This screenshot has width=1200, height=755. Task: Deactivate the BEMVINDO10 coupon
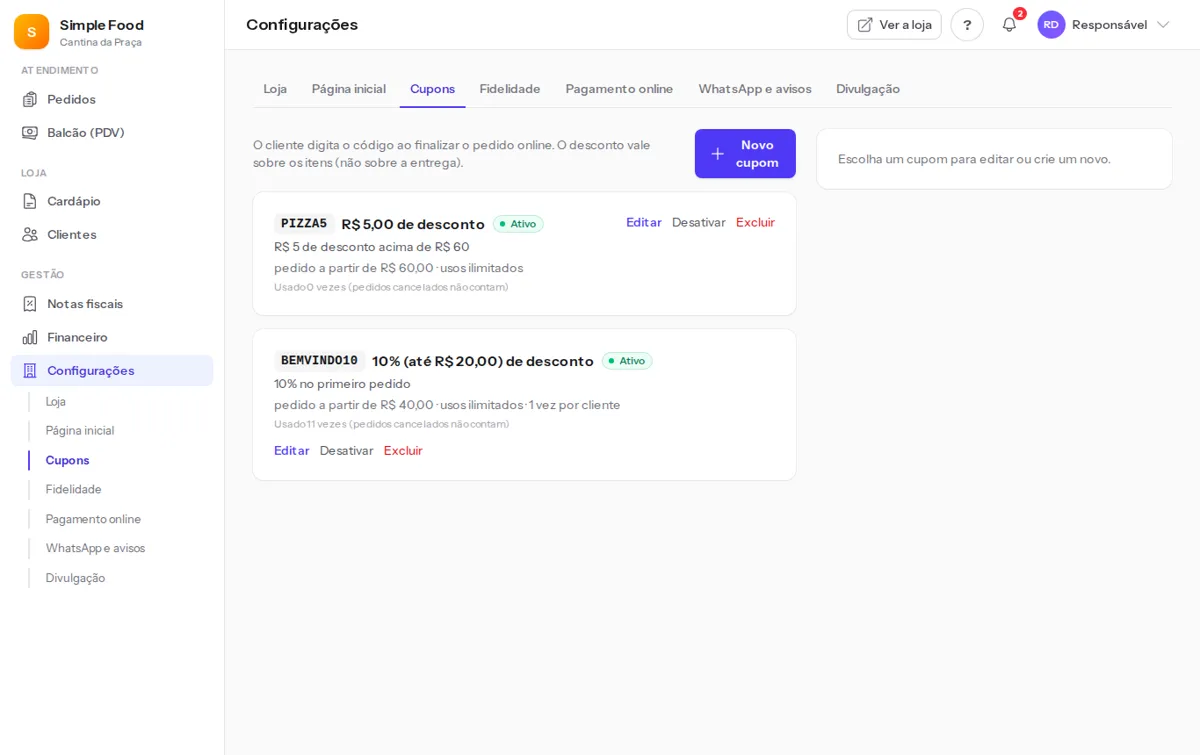click(x=347, y=450)
